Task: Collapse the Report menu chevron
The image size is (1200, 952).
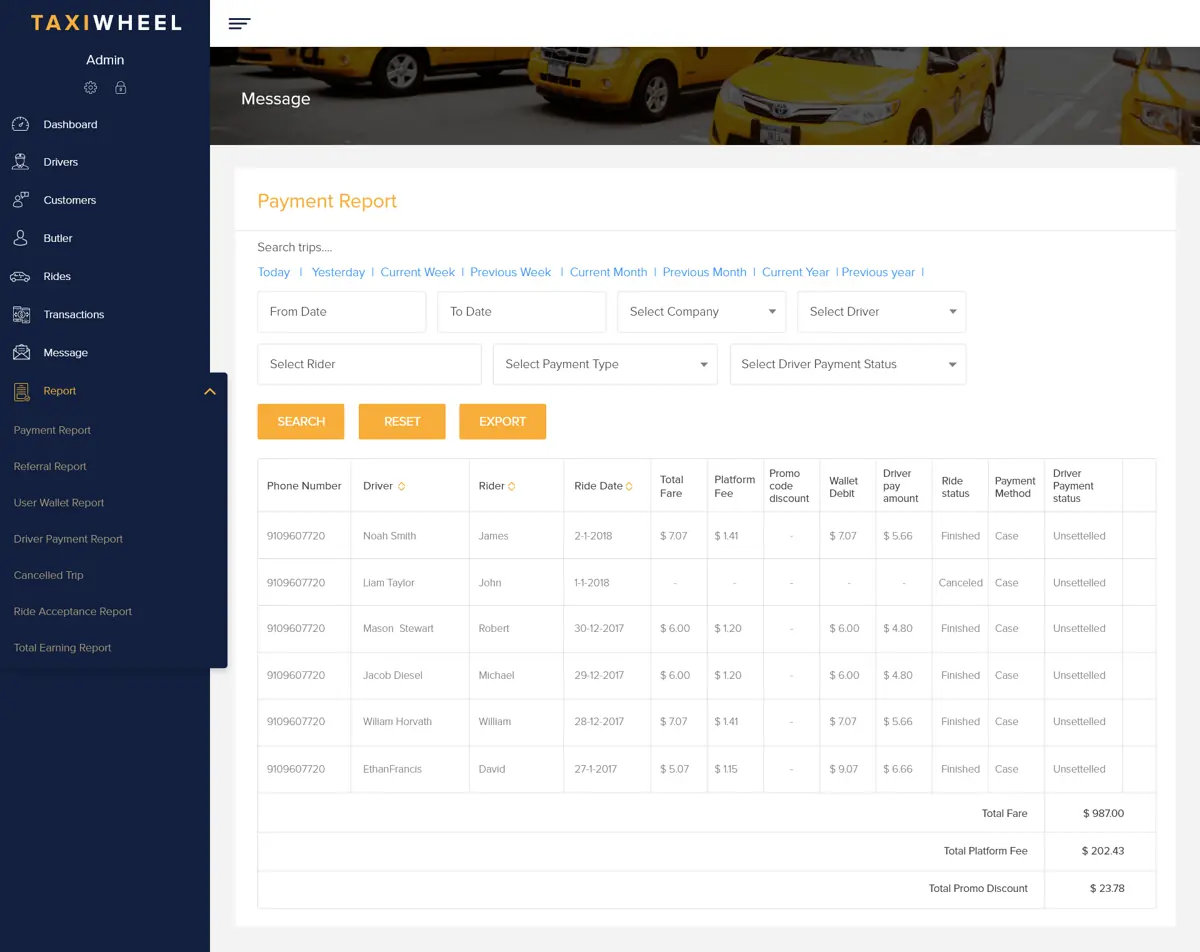Action: 210,391
